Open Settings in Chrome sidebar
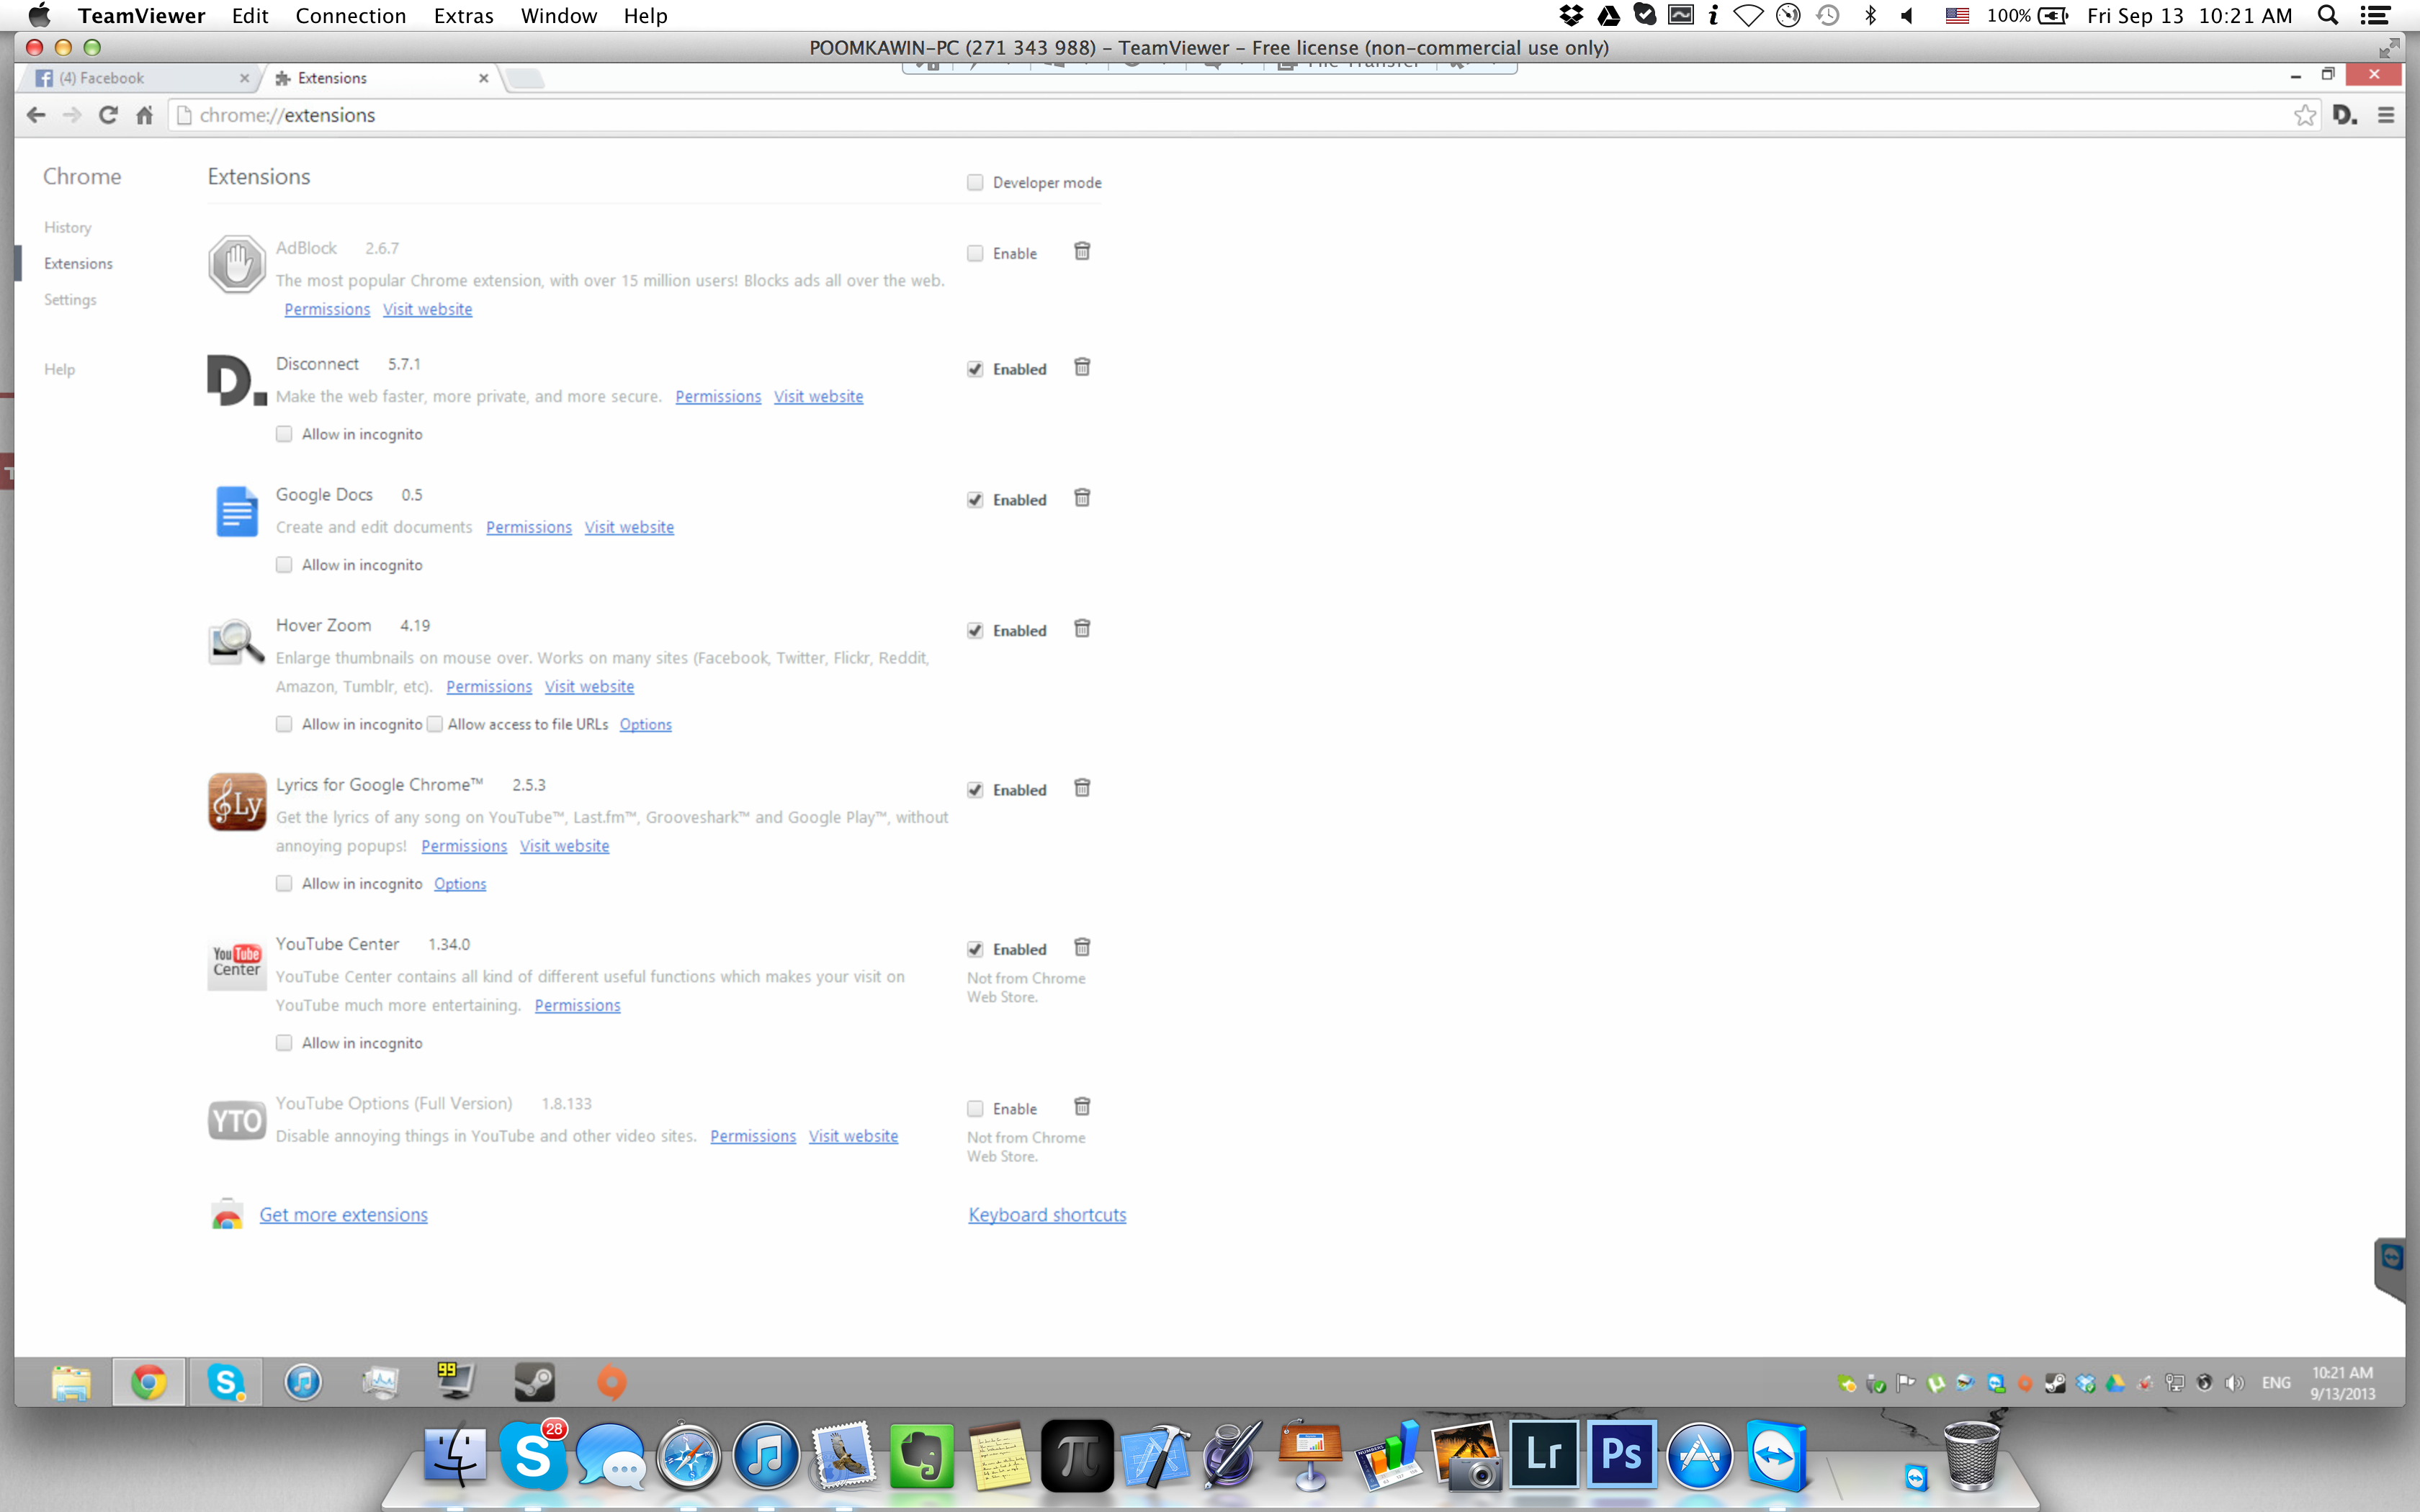The height and width of the screenshot is (1512, 2420). coord(70,300)
